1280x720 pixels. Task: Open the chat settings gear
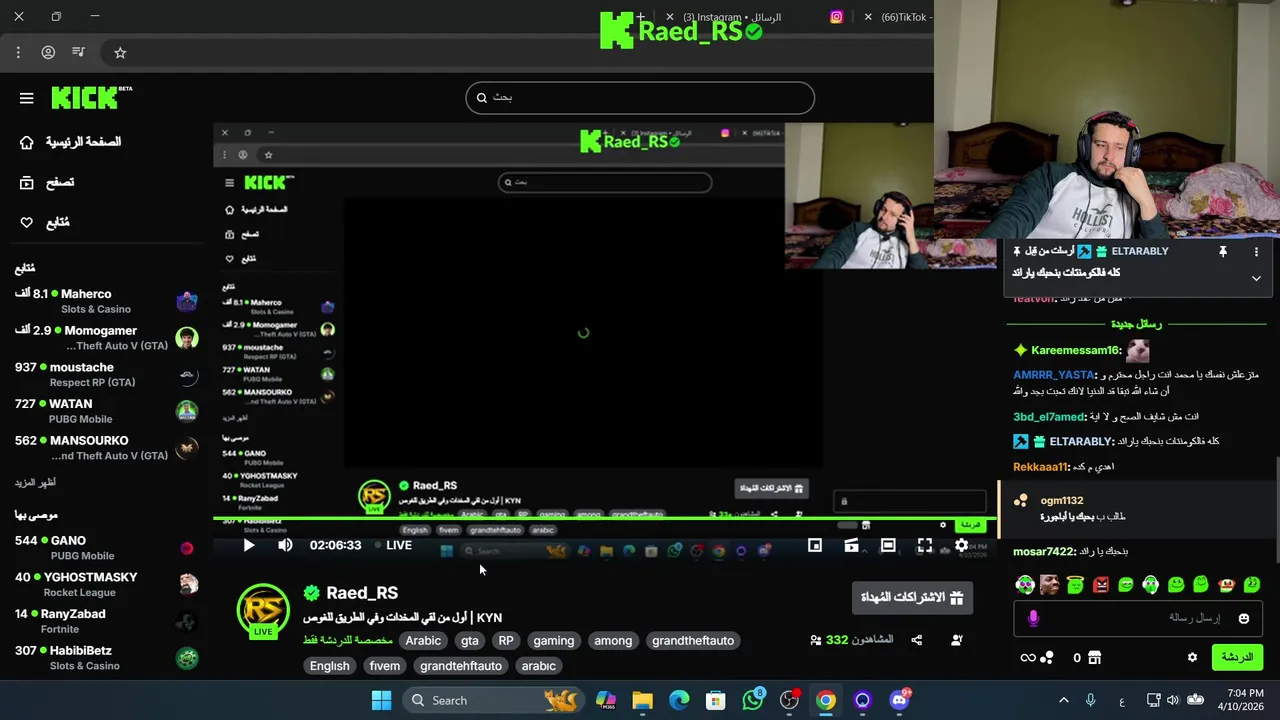pos(1192,657)
